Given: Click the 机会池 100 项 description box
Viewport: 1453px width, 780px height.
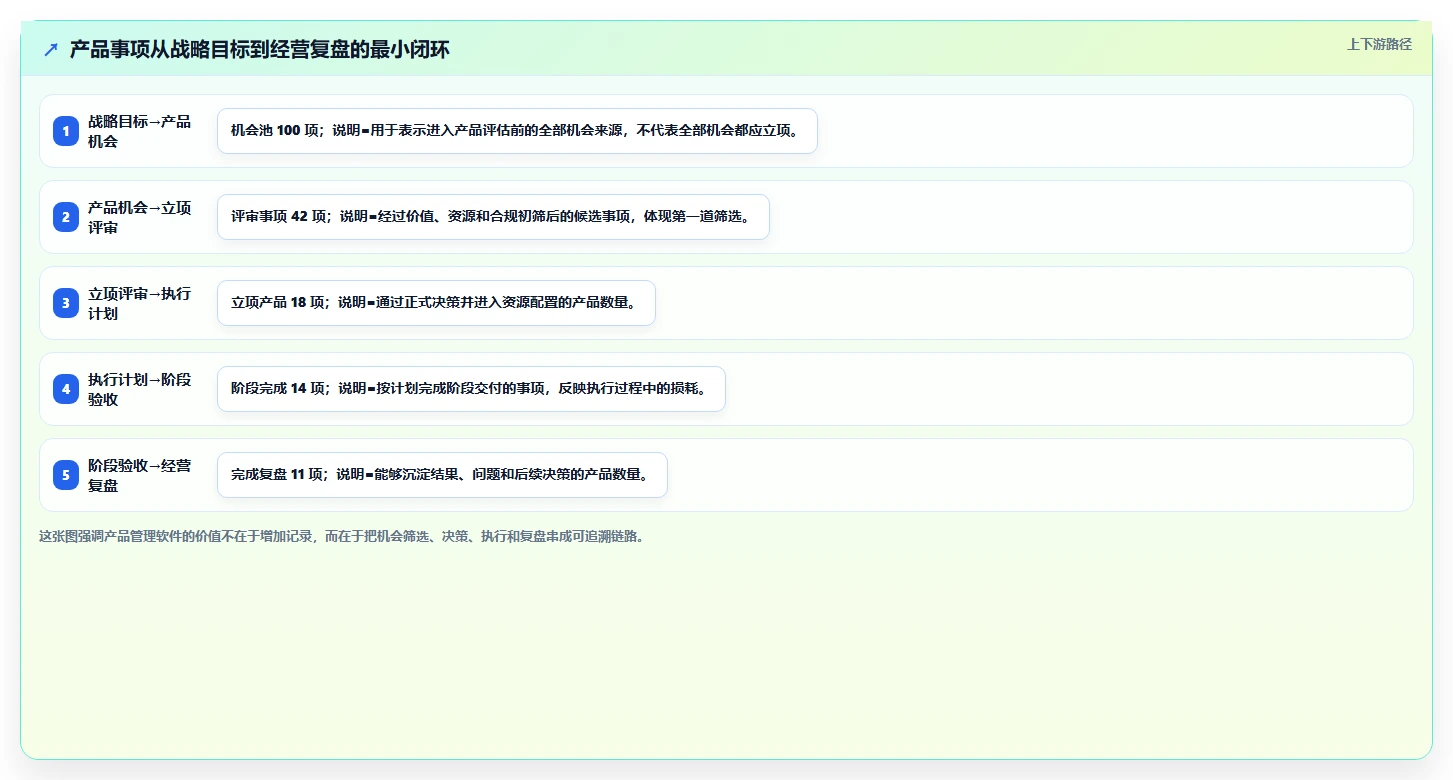Looking at the screenshot, I should (517, 131).
